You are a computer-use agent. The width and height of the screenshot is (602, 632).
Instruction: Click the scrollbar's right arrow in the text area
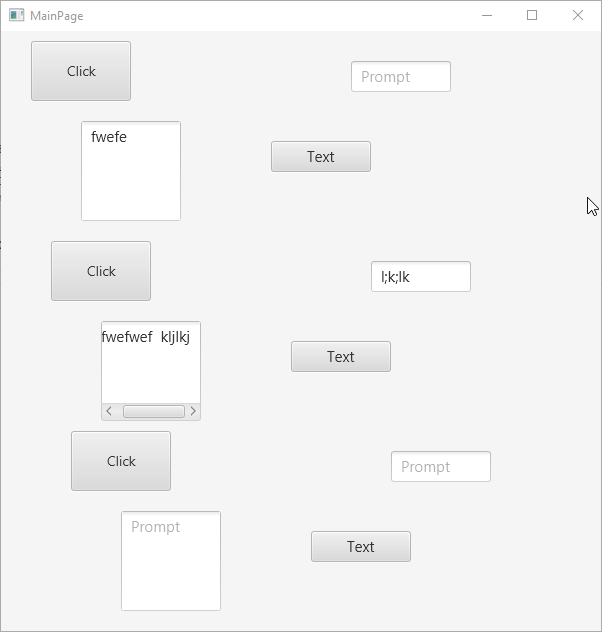point(193,411)
